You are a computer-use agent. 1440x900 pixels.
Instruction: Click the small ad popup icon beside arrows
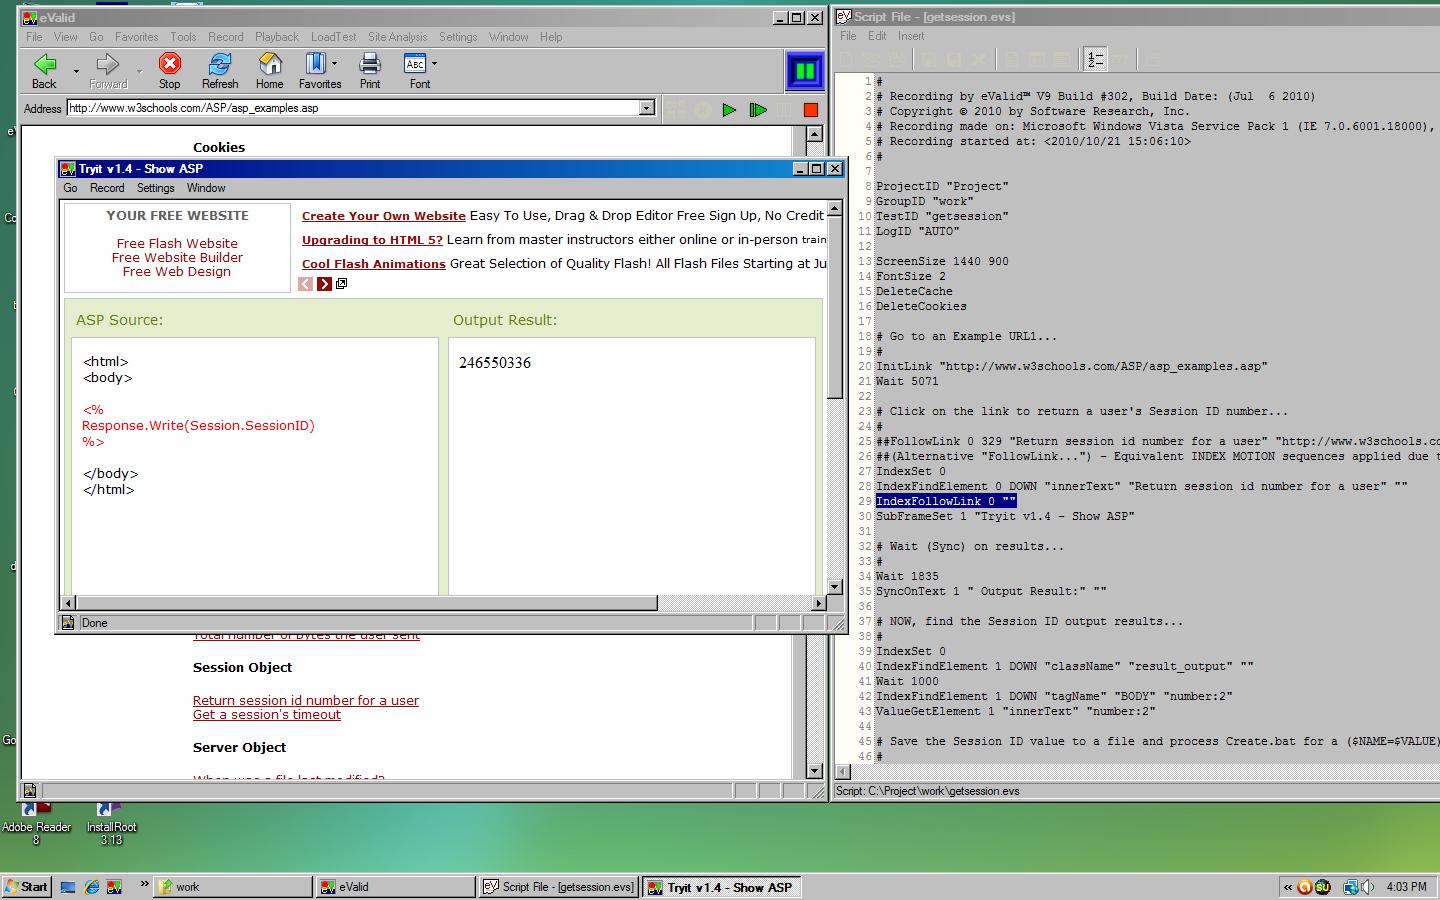(341, 284)
